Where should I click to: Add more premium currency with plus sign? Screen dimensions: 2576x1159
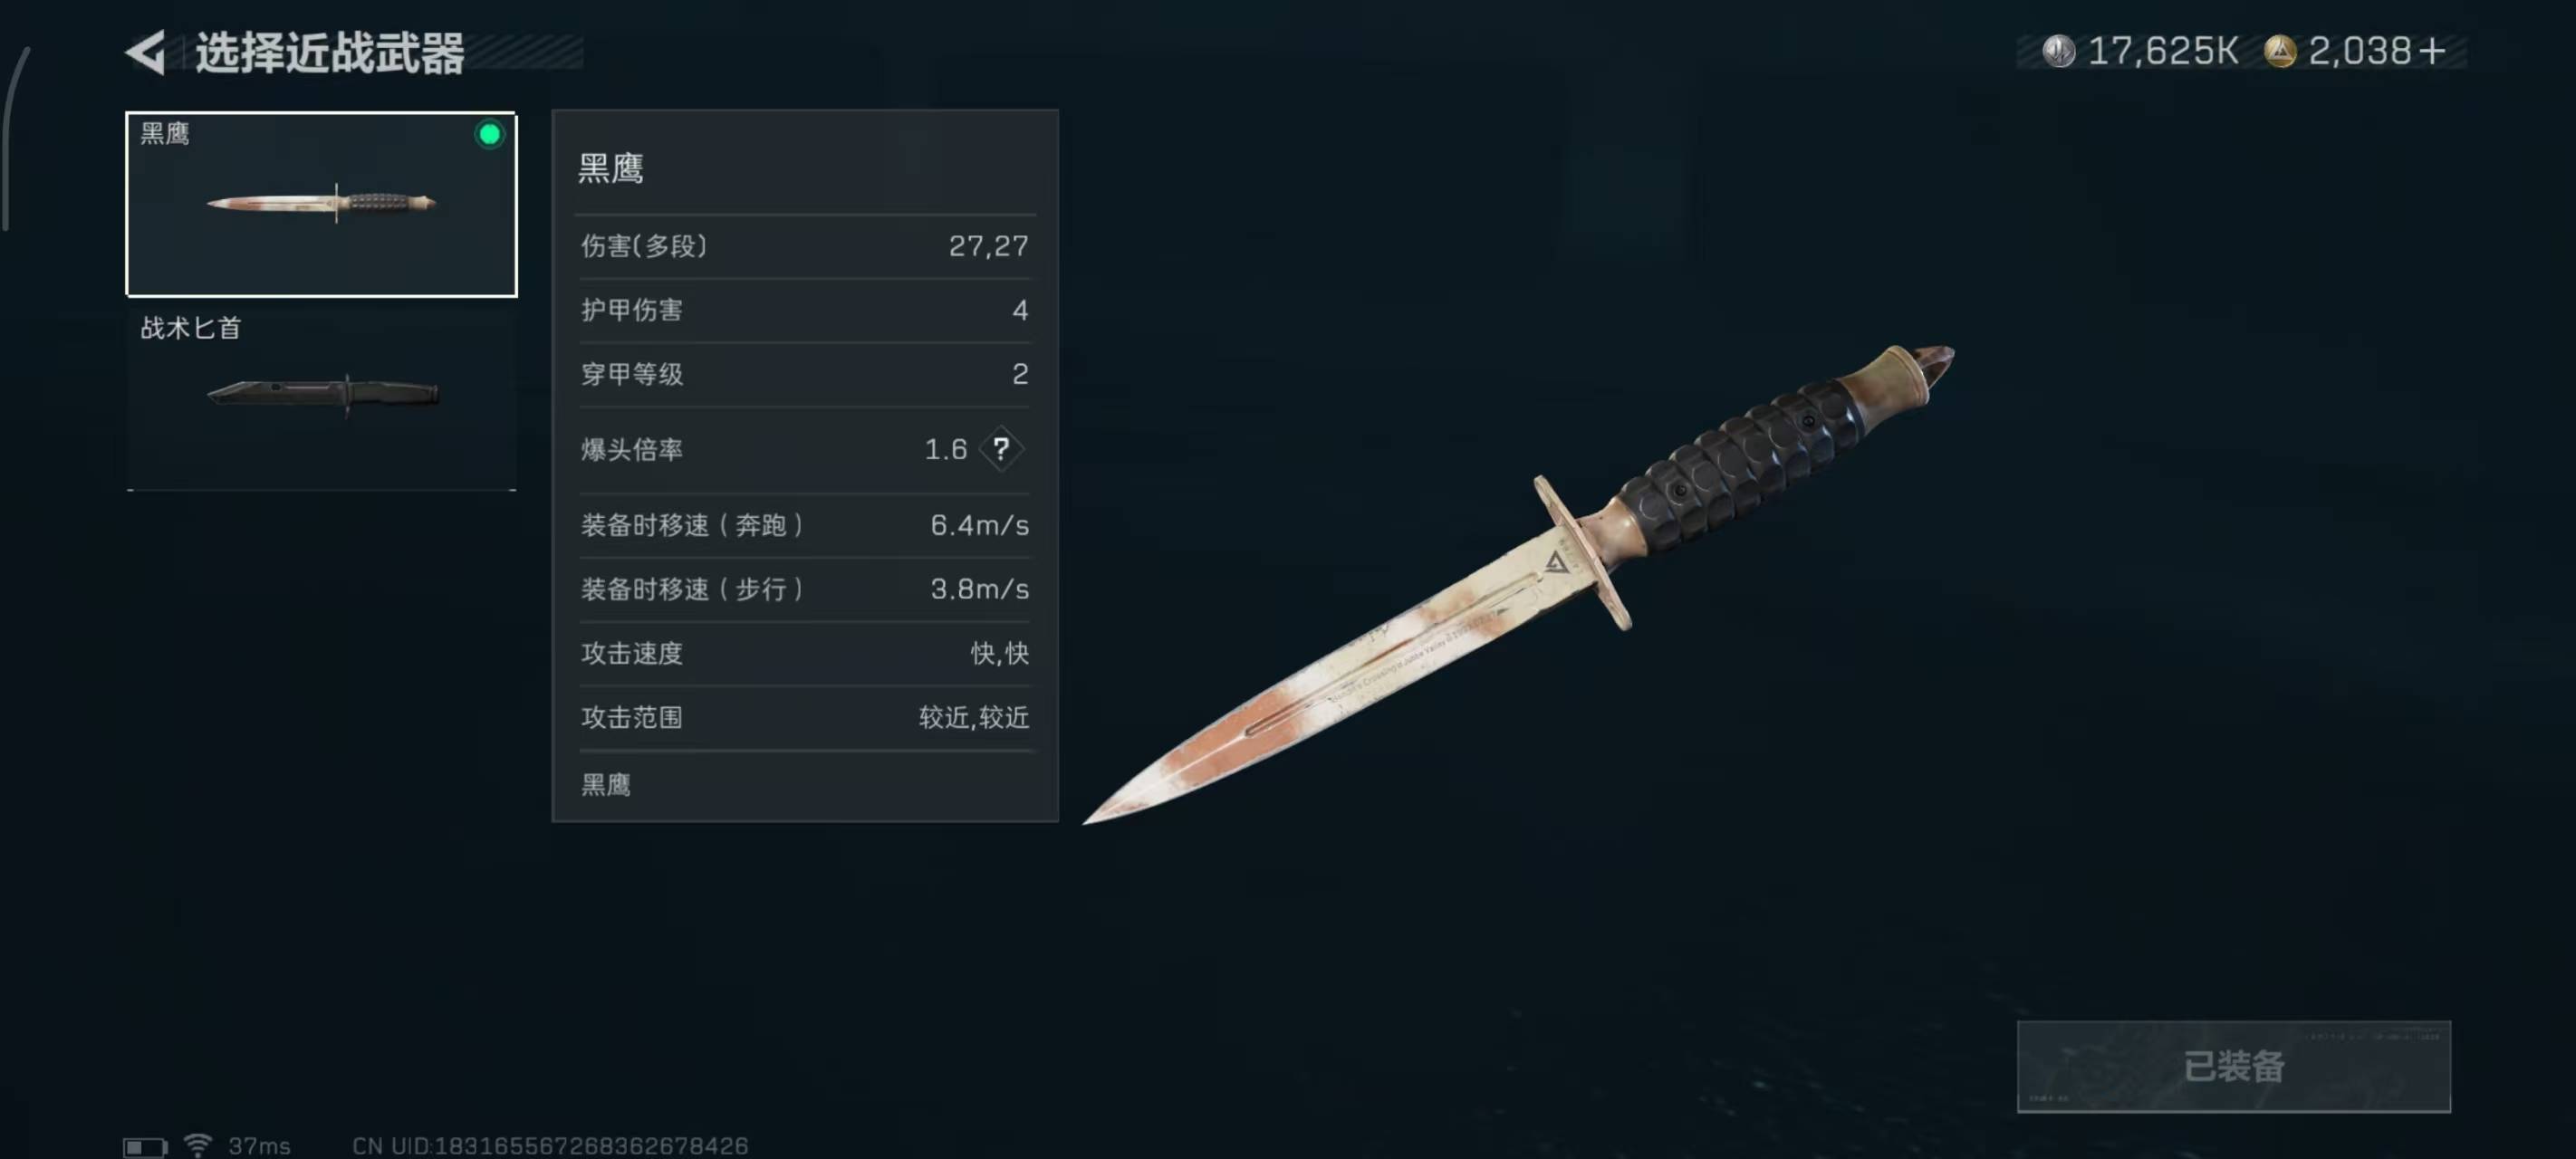[x=2432, y=51]
